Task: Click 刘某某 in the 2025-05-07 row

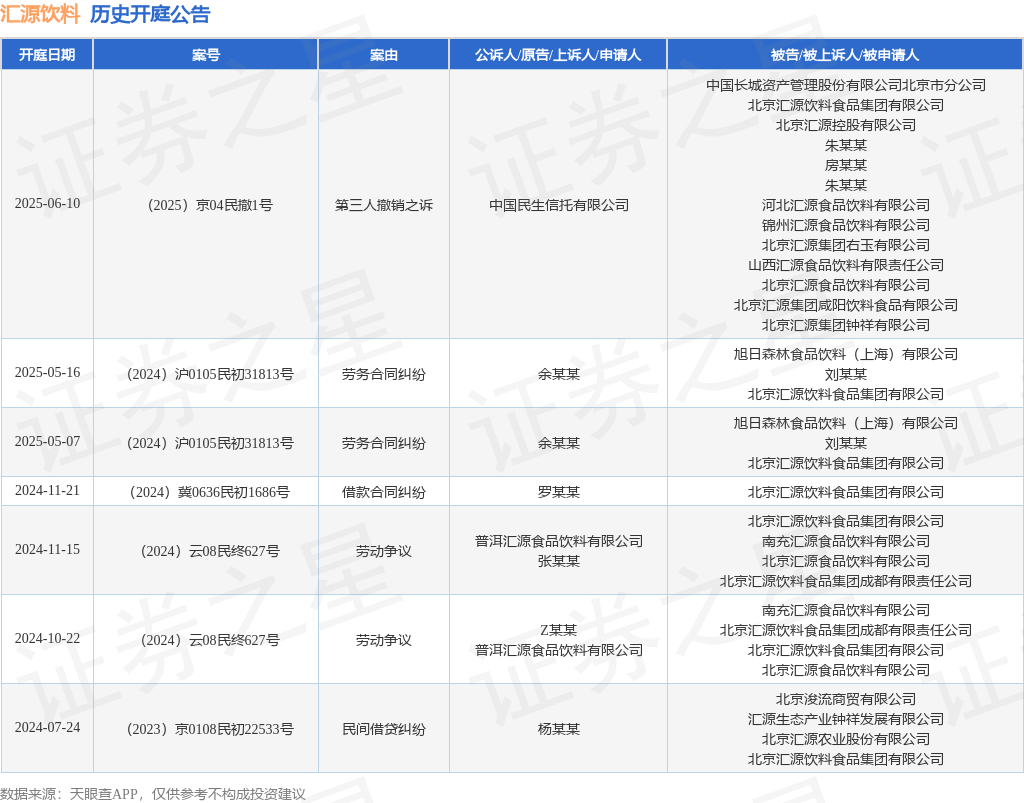Action: point(846,443)
